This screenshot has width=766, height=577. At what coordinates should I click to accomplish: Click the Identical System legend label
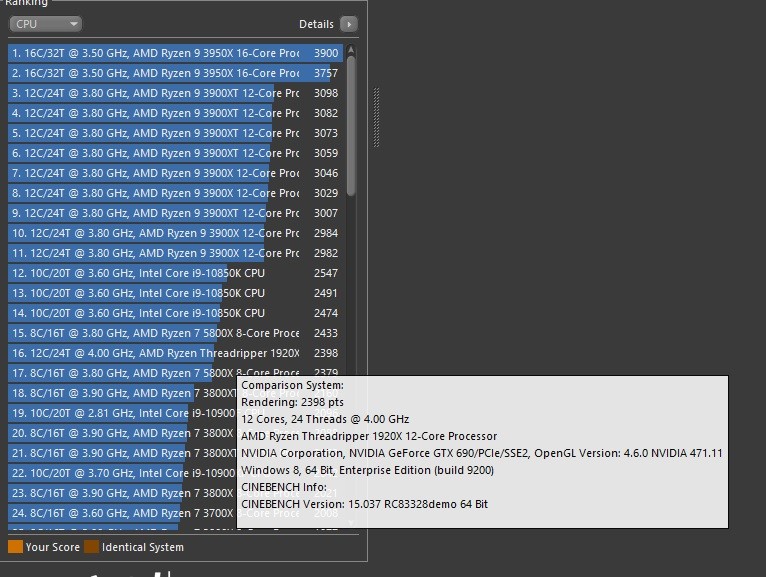[143, 548]
